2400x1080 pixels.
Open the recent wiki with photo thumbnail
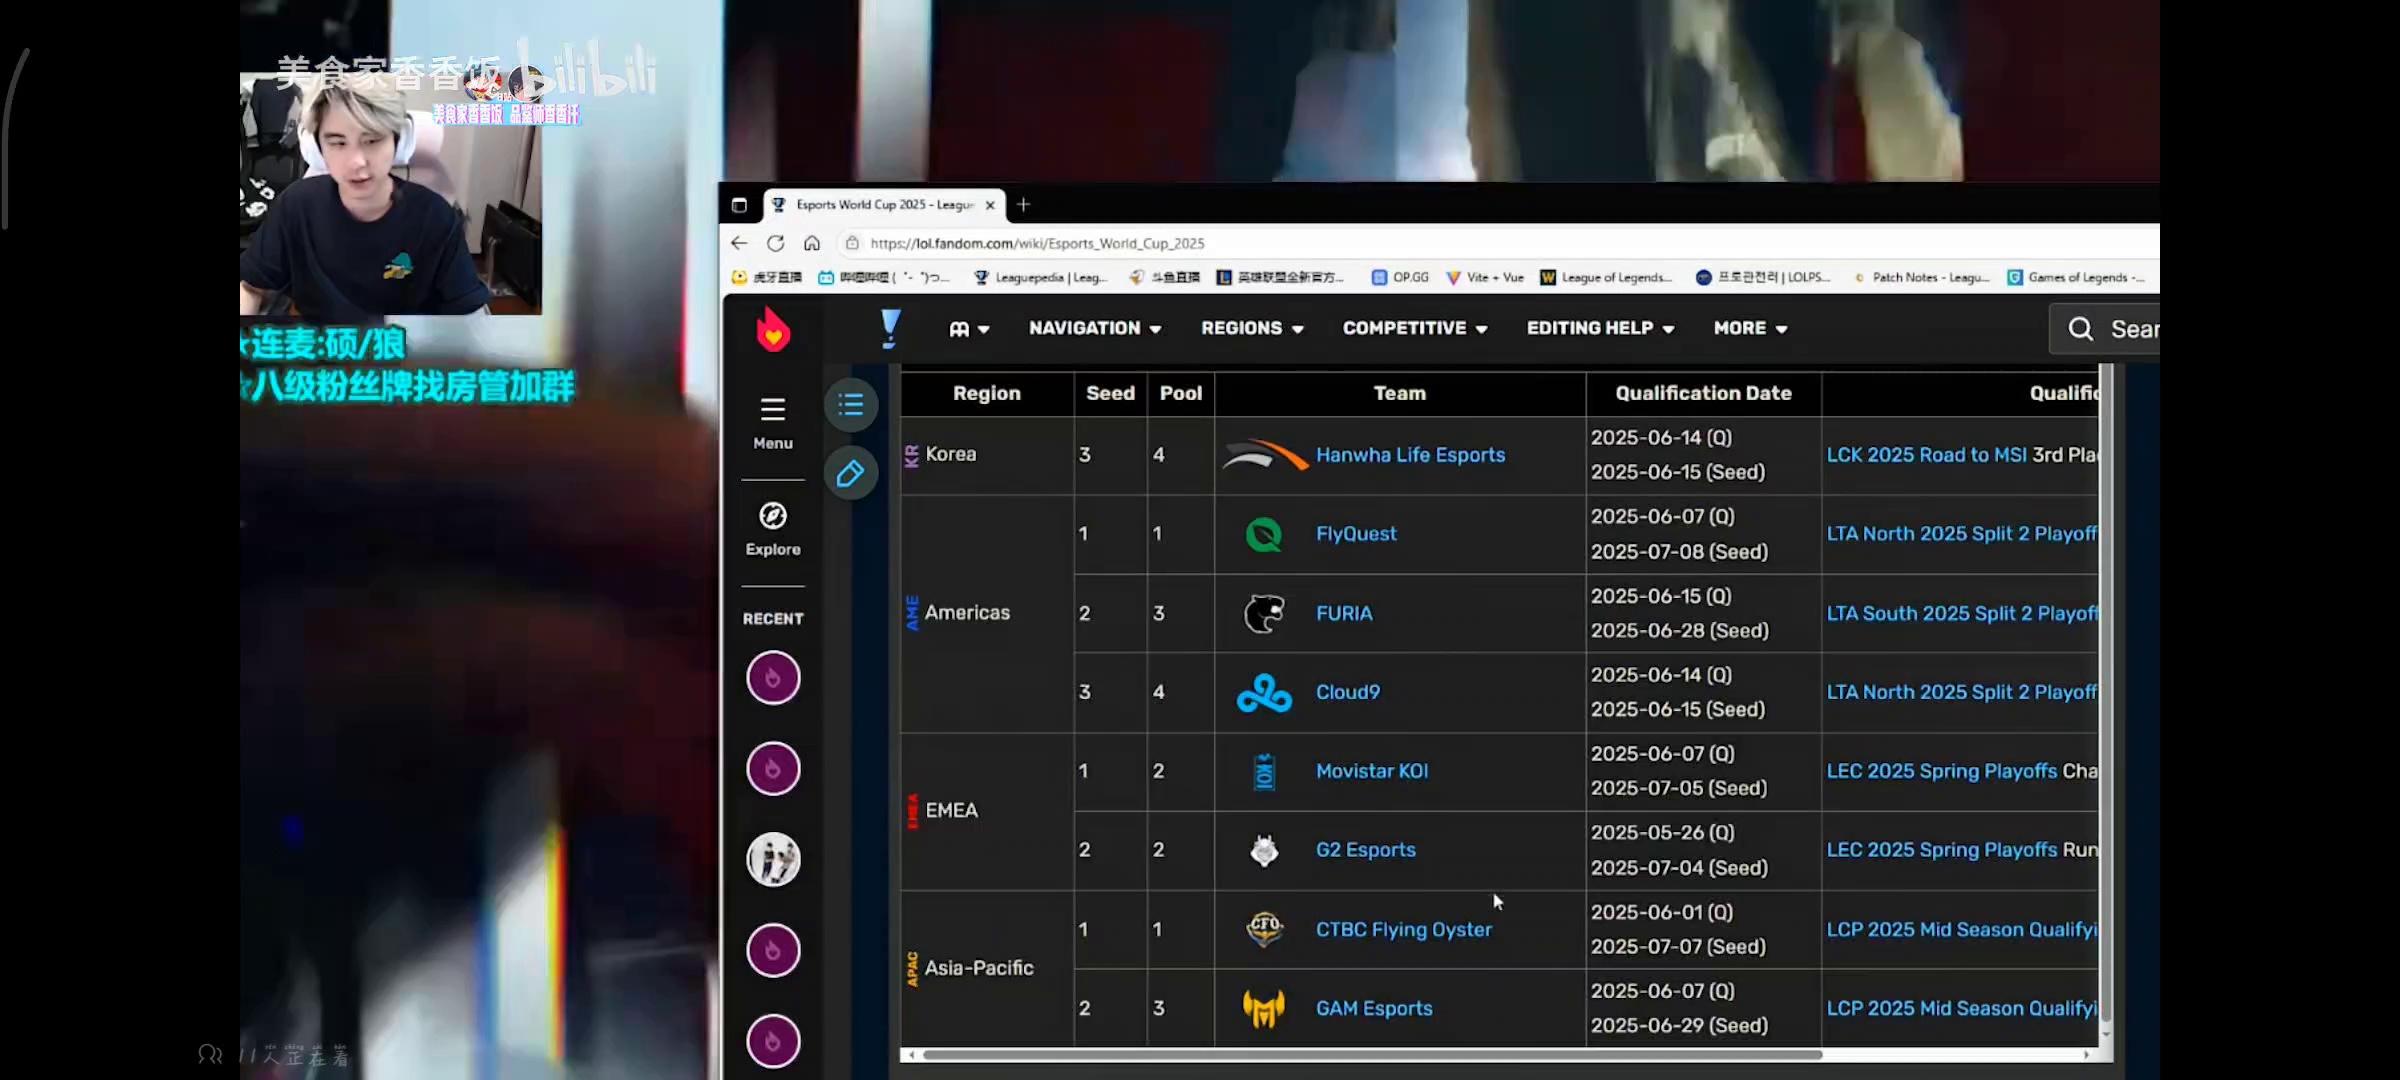[773, 859]
